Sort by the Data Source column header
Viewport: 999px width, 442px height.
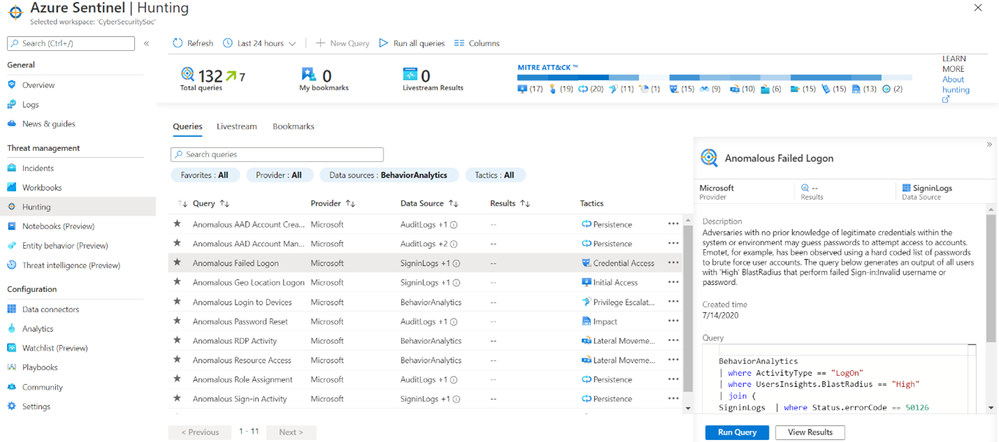429,203
